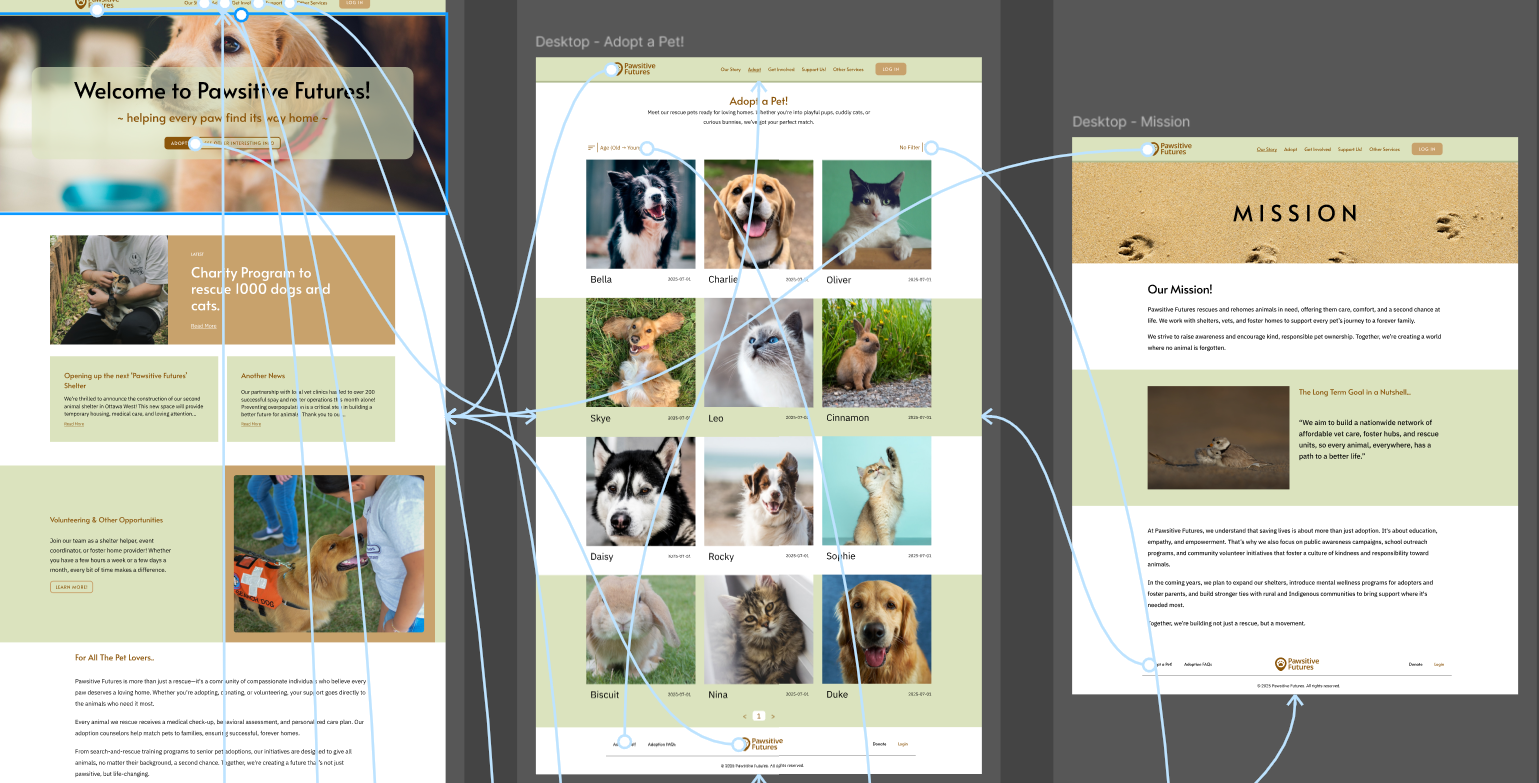The width and height of the screenshot is (1539, 783).
Task: Click LEARN MORE! in the Volunteering section
Action: click(x=70, y=587)
